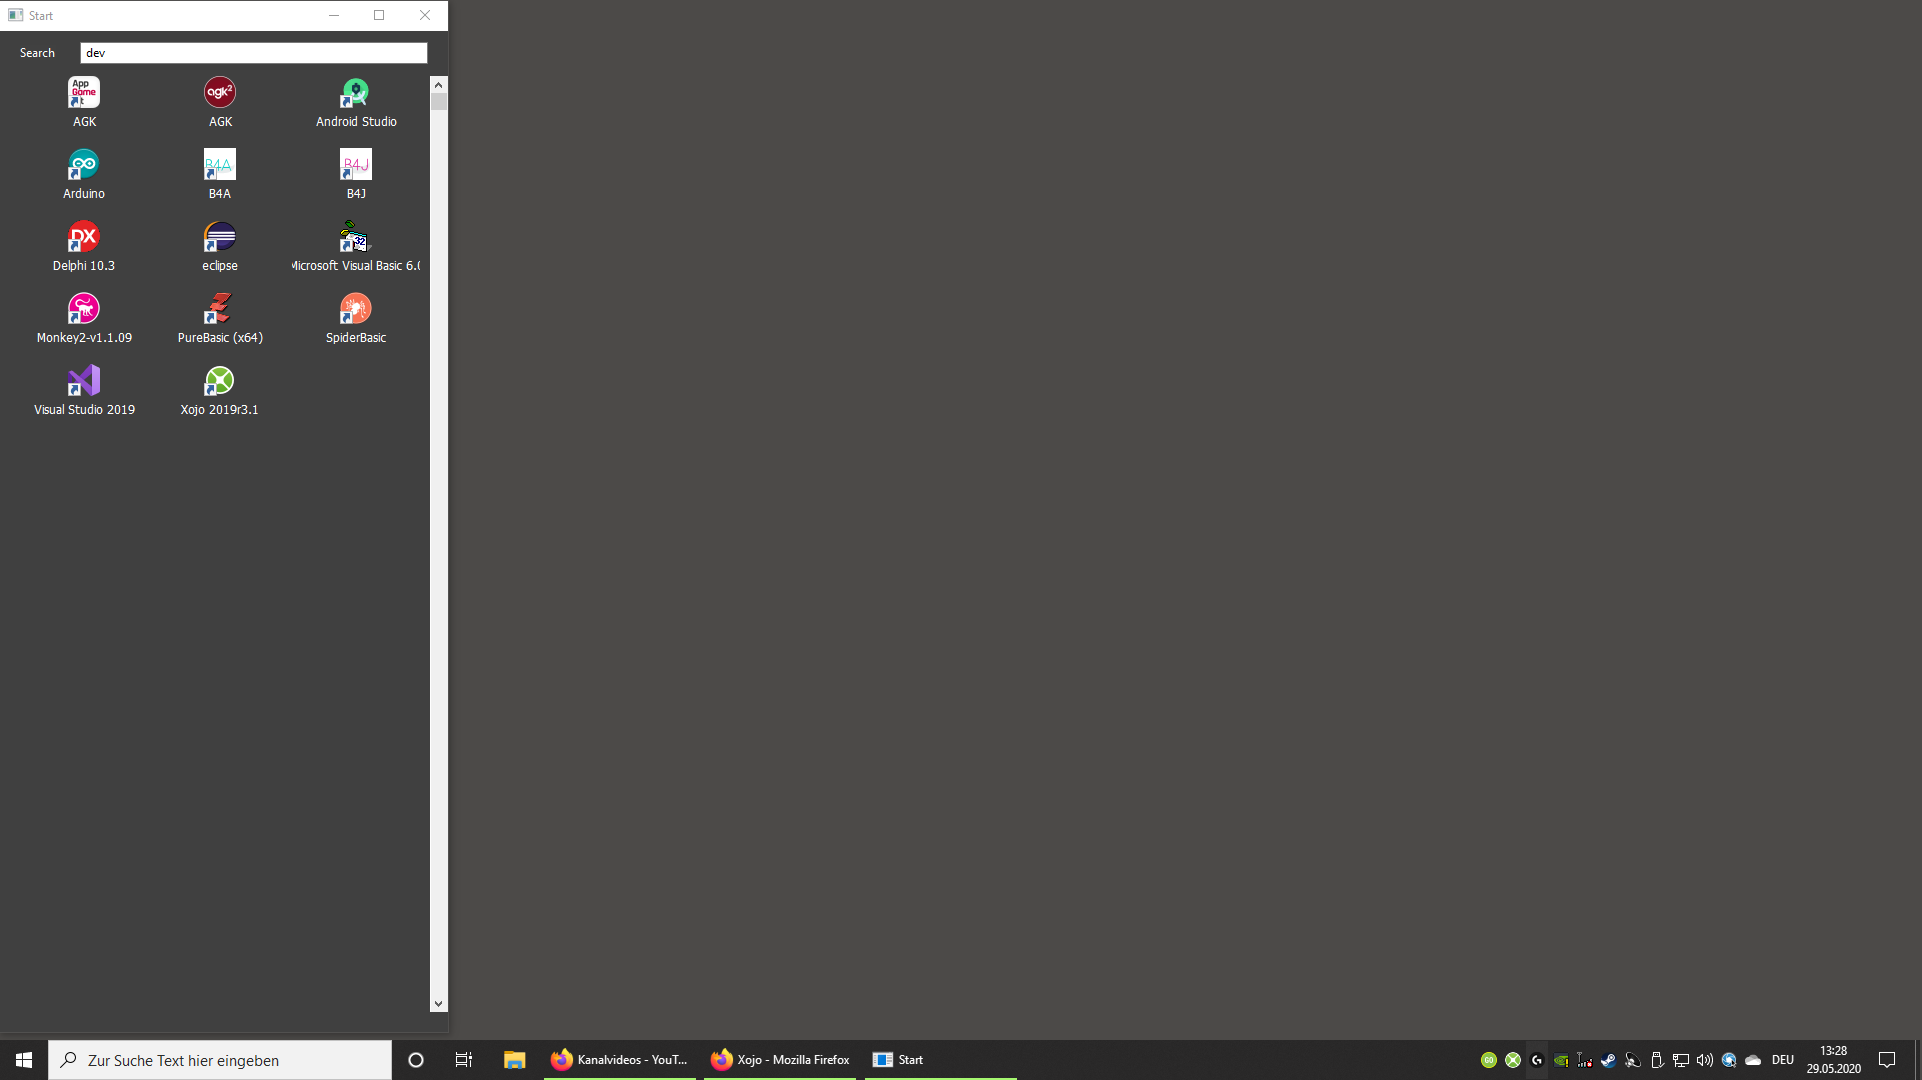Launch PureBasic (x64)
The image size is (1922, 1080).
(220, 318)
